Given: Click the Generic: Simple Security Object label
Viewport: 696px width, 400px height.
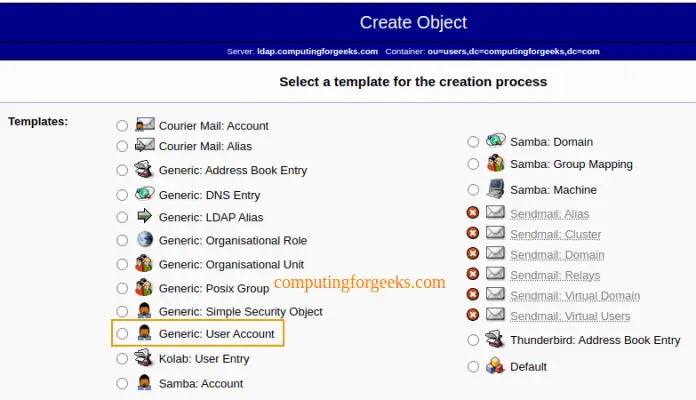Looking at the screenshot, I should (x=240, y=312).
